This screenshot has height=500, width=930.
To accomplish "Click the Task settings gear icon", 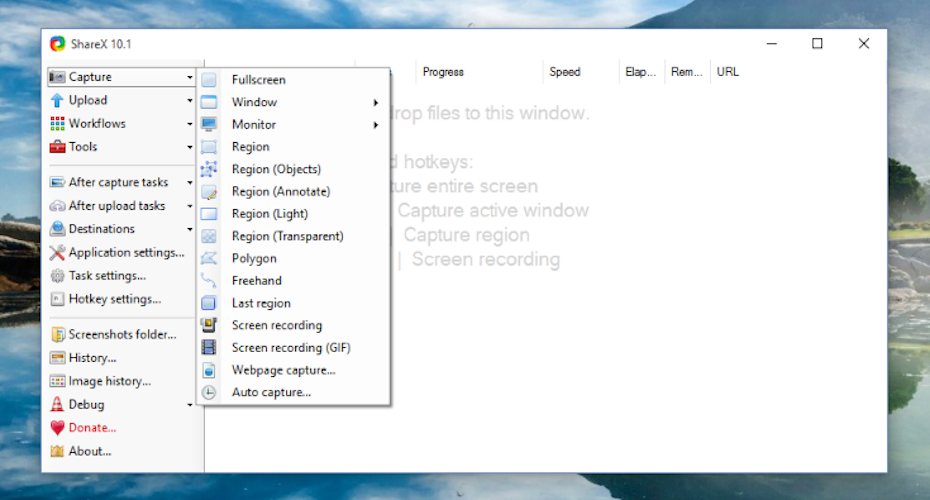I will (57, 276).
